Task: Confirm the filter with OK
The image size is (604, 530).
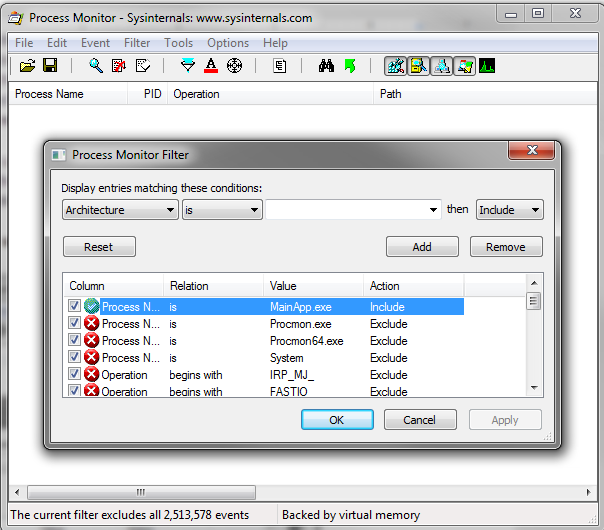Action: (337, 419)
